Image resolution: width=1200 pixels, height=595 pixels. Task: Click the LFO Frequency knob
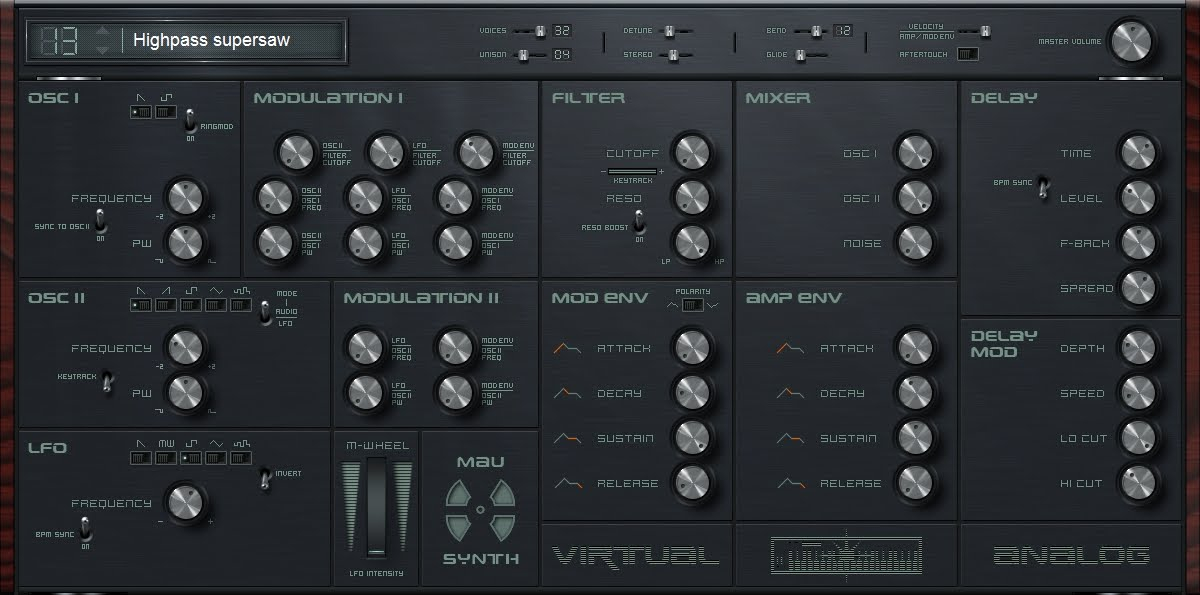coord(185,502)
